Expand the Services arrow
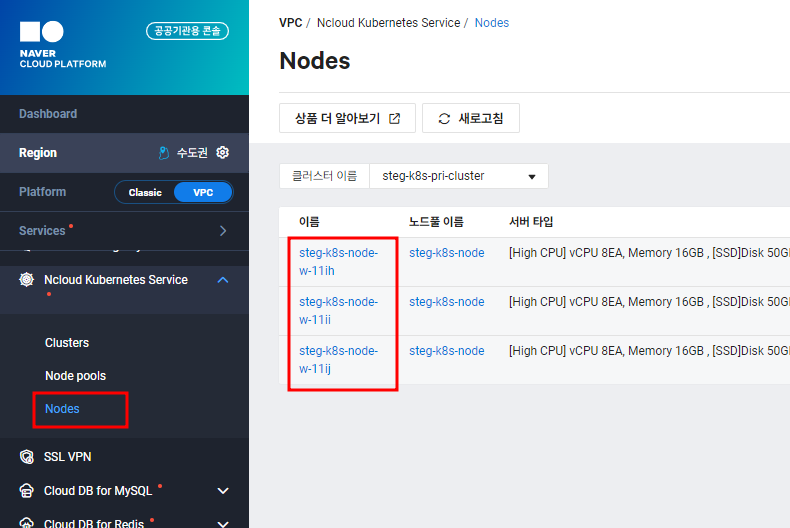This screenshot has width=790, height=528. click(223, 231)
